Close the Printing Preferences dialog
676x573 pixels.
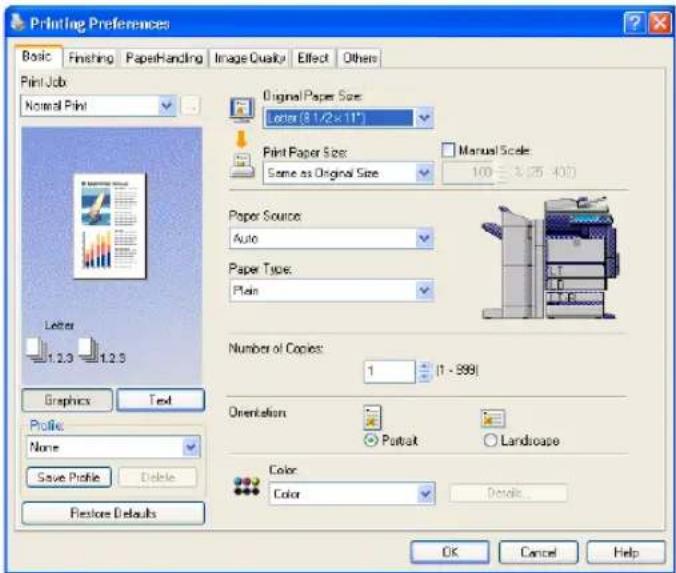click(660, 22)
